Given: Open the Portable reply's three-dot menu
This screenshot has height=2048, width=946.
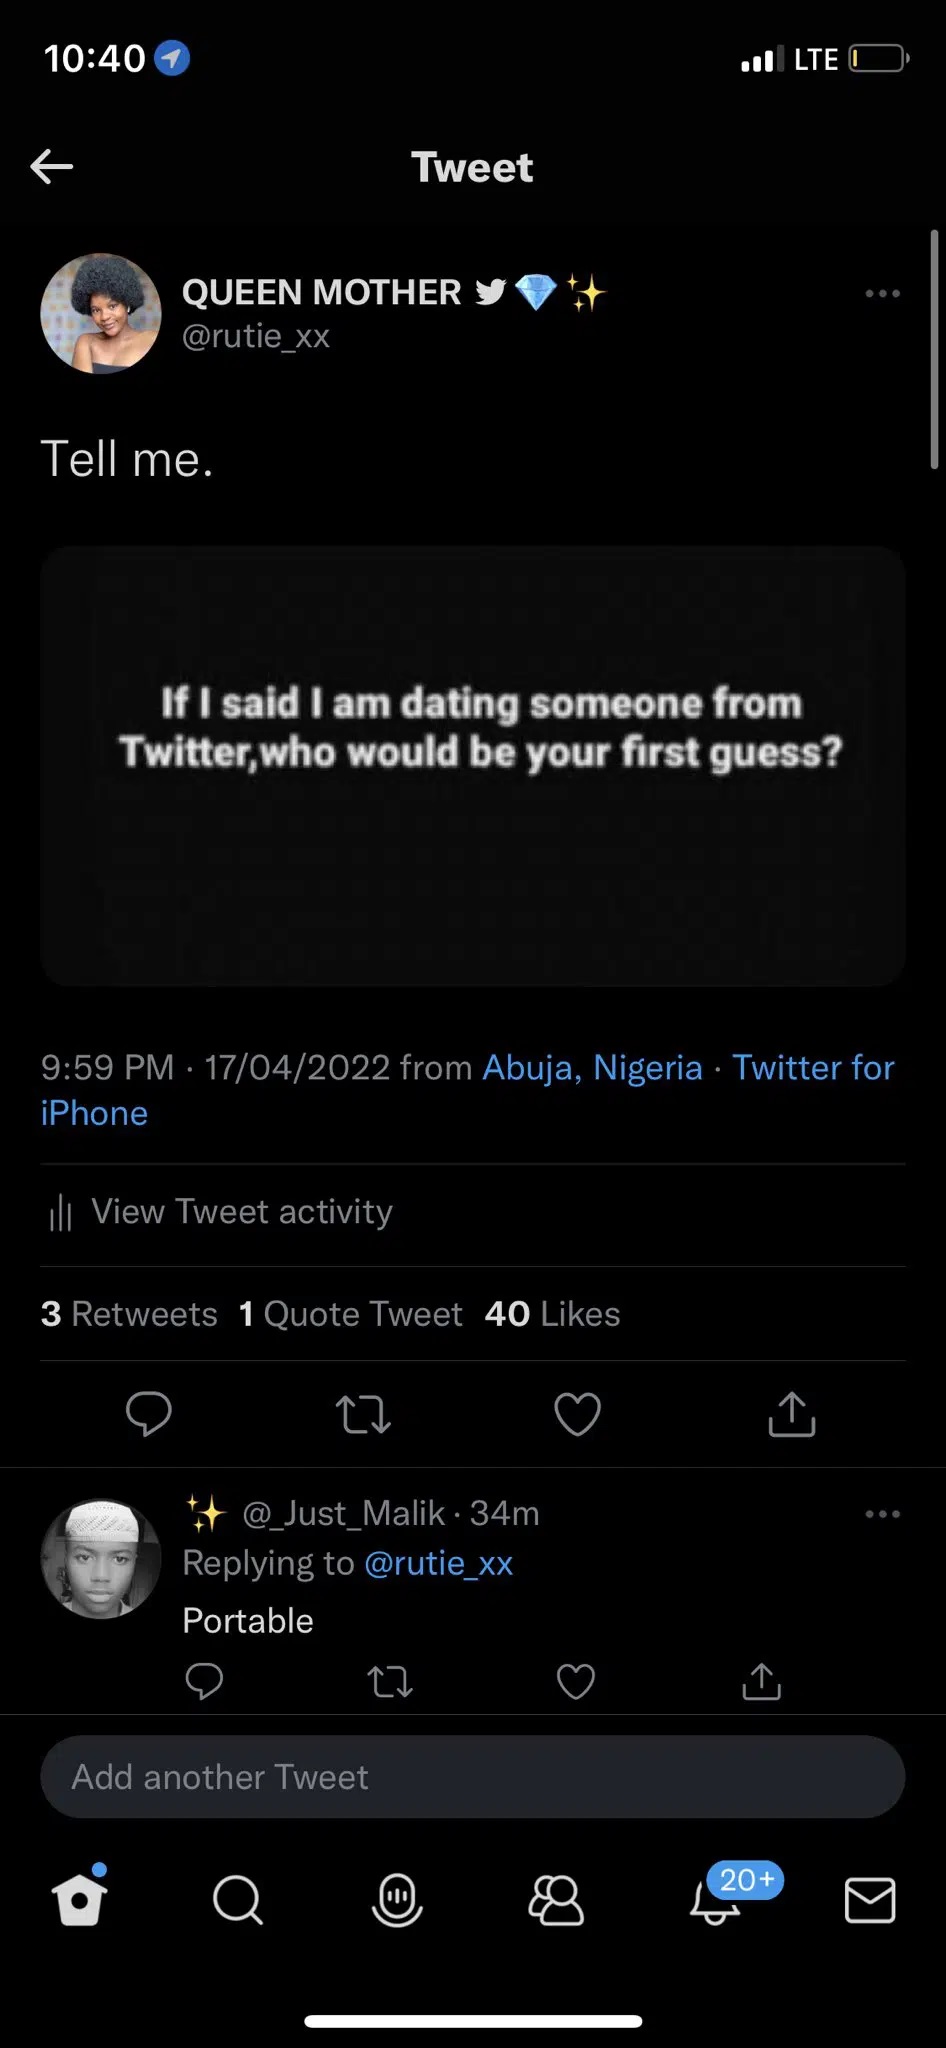Looking at the screenshot, I should tap(882, 1514).
